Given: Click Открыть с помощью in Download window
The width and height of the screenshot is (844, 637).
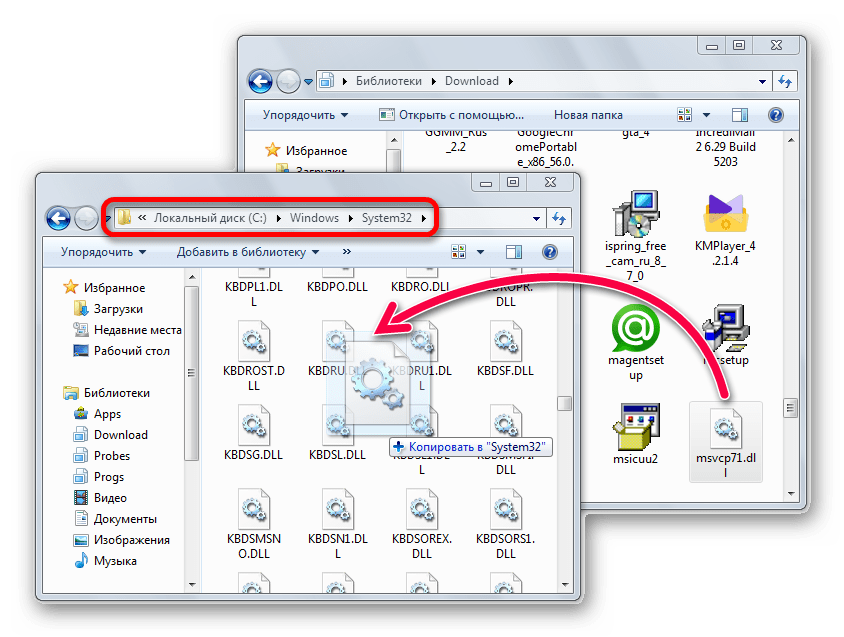Looking at the screenshot, I should pos(455,115).
